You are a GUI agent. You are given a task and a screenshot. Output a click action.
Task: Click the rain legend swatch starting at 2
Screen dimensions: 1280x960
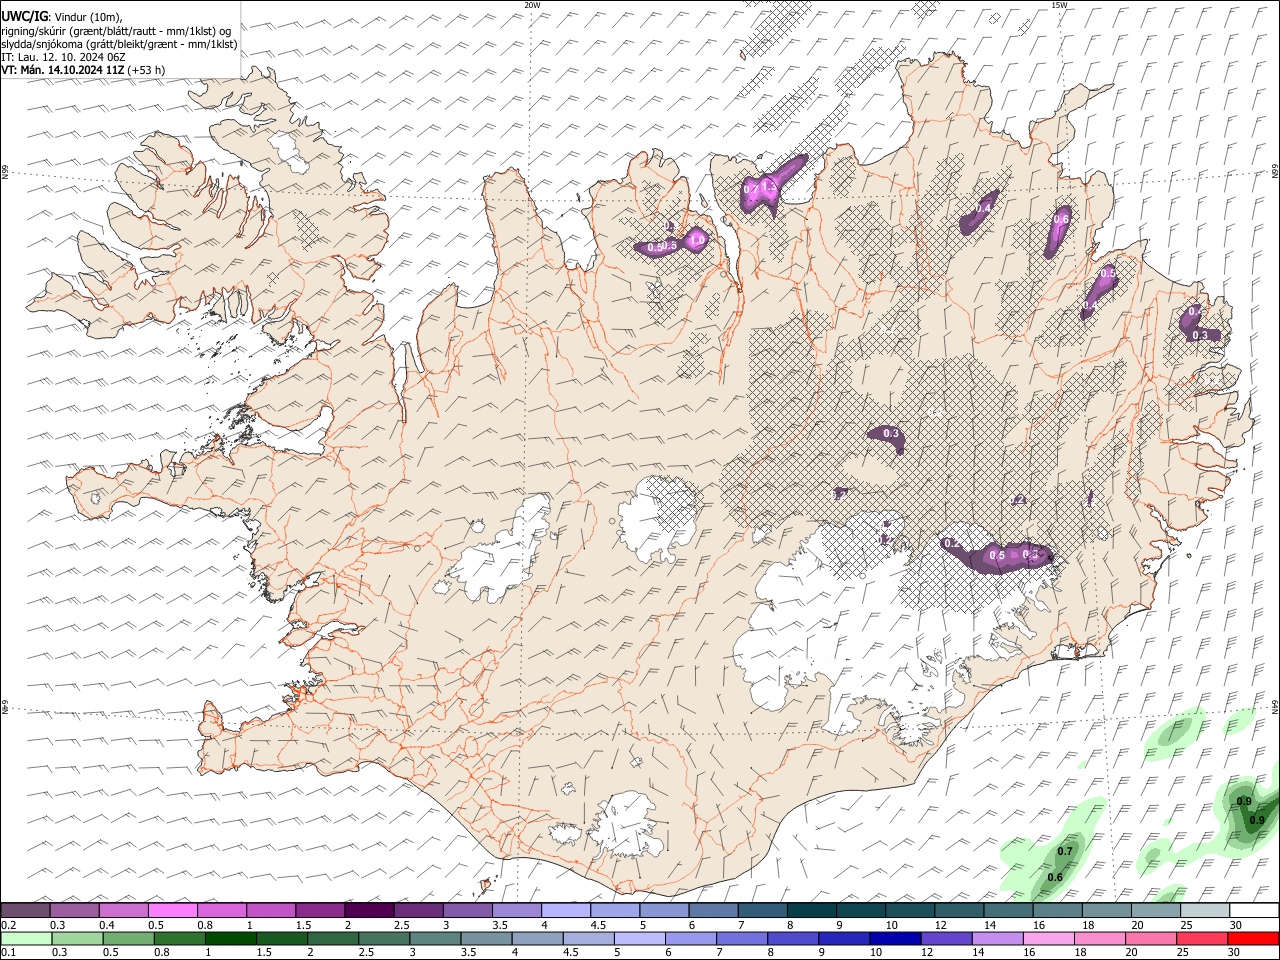[x=332, y=938]
